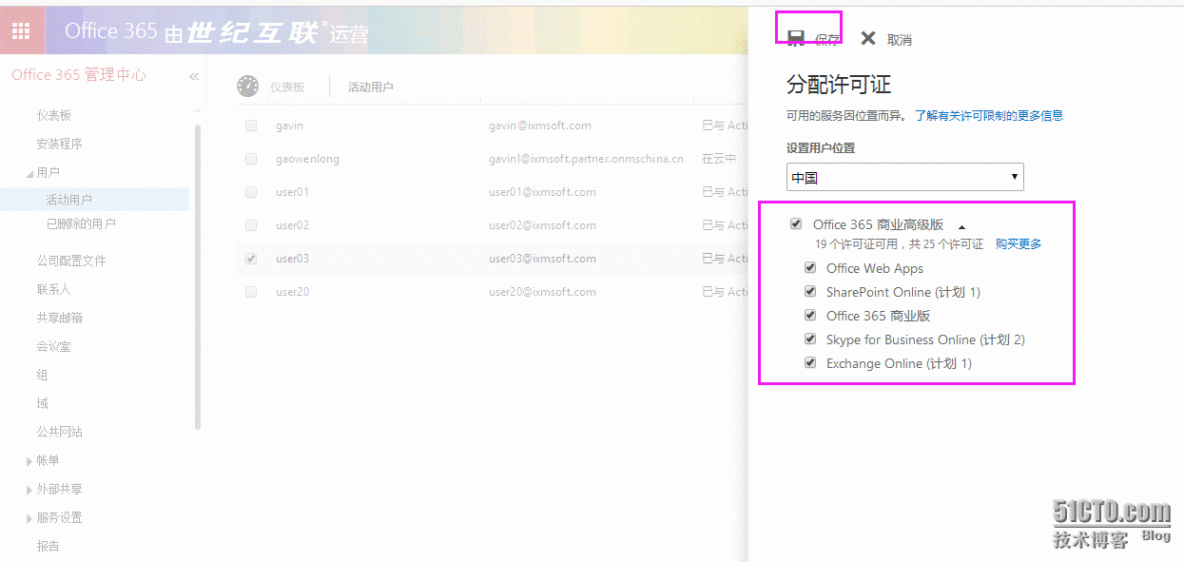1184x562 pixels.
Task: Select the user01 row checkbox
Action: (x=251, y=192)
